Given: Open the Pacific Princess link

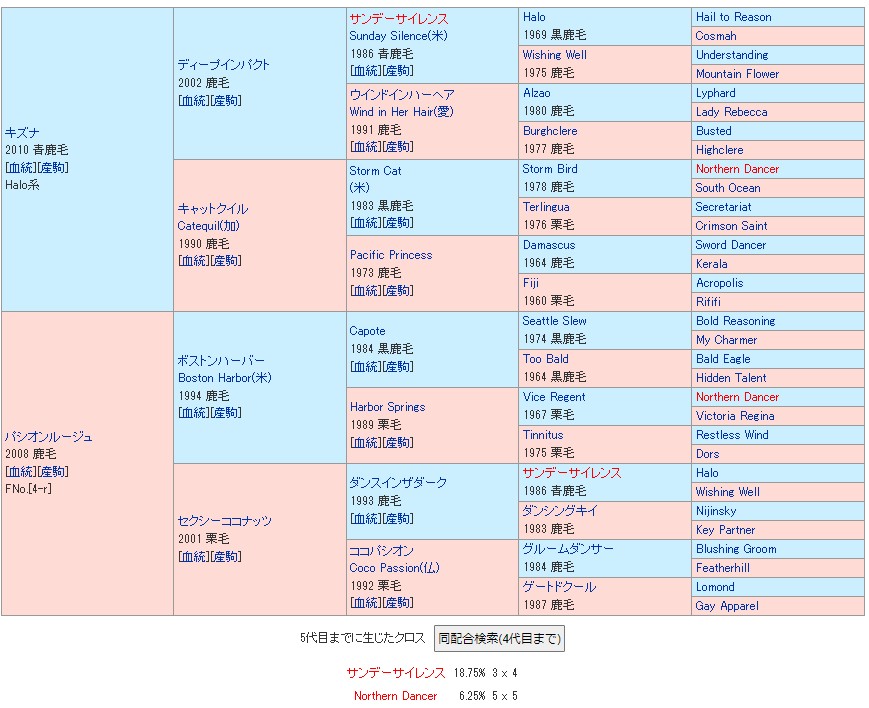Looking at the screenshot, I should point(390,254).
